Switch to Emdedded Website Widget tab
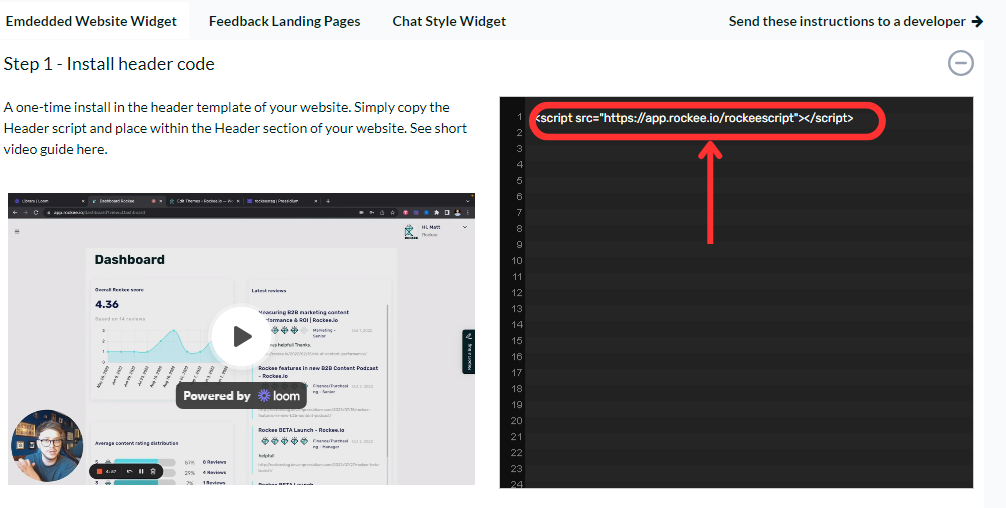Image resolution: width=1006 pixels, height=508 pixels. click(91, 21)
